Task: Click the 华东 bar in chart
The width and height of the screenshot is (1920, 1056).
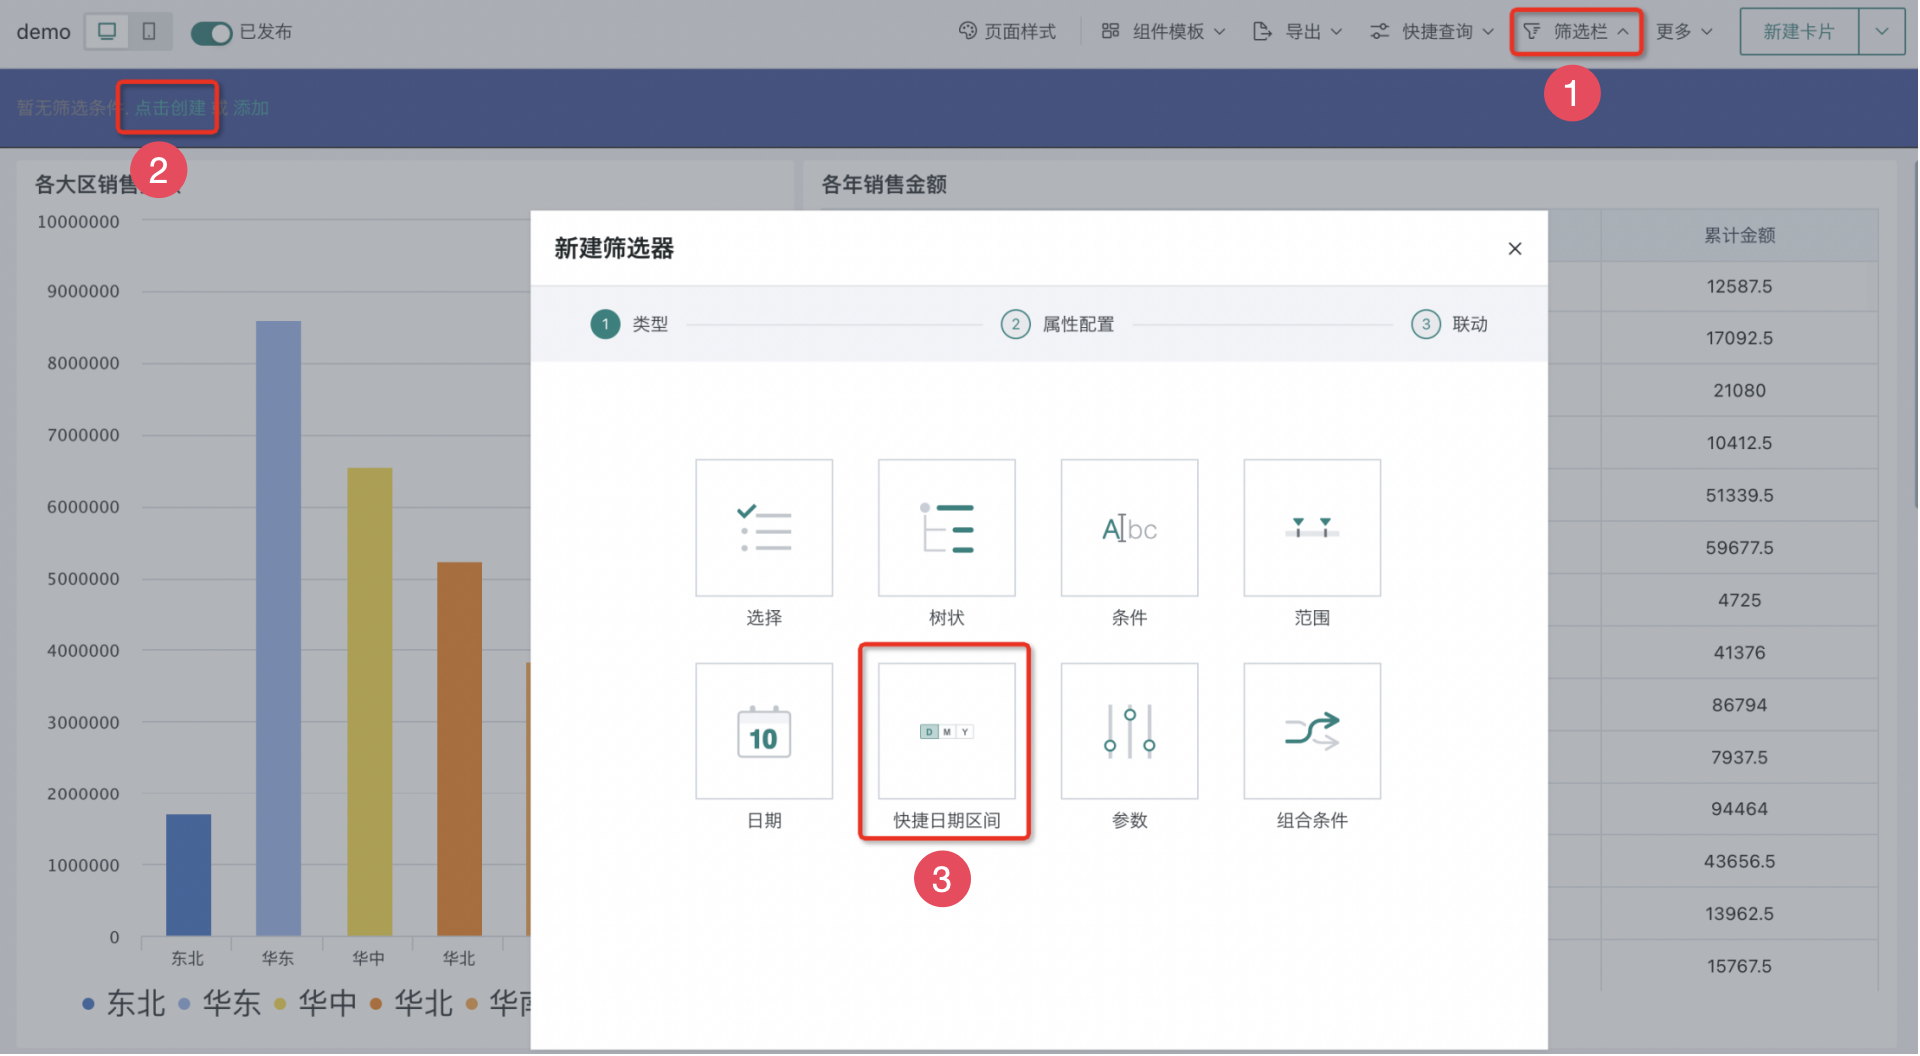Action: 278,628
